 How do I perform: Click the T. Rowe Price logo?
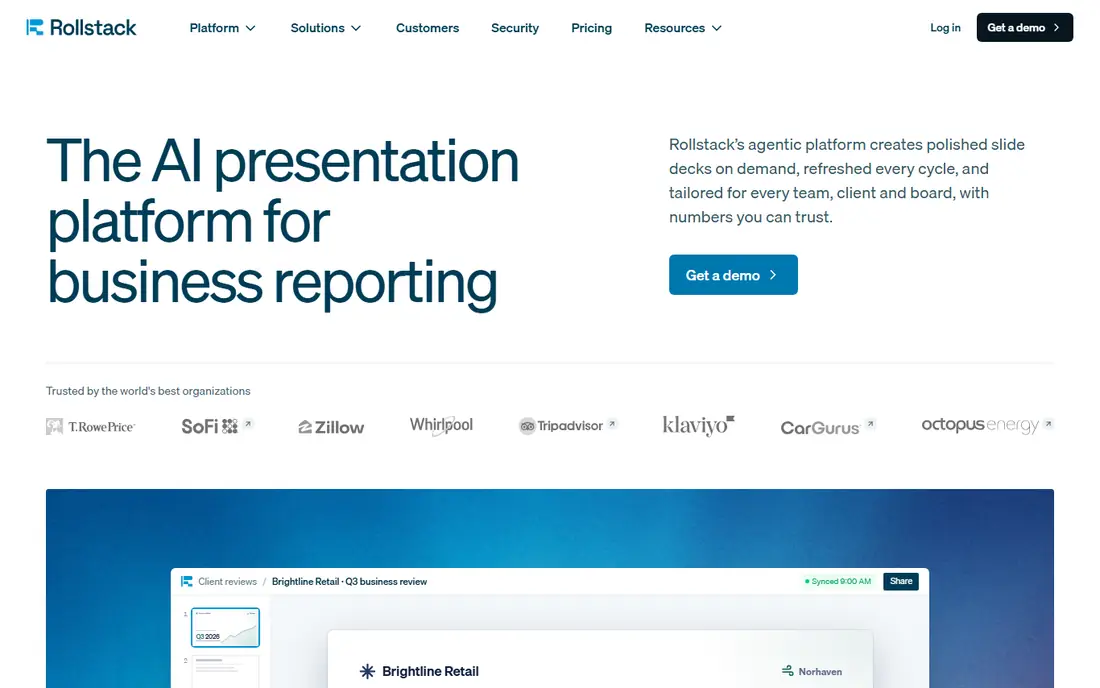(90, 426)
